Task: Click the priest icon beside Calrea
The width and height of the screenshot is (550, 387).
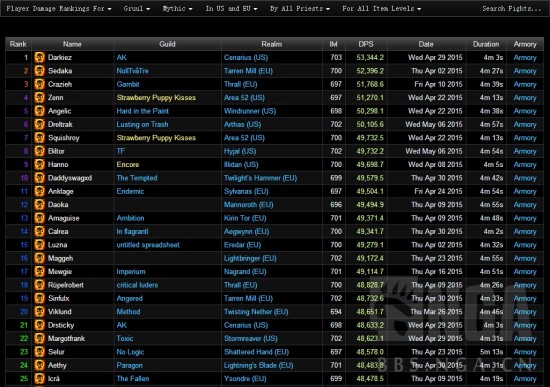Action: point(39,232)
